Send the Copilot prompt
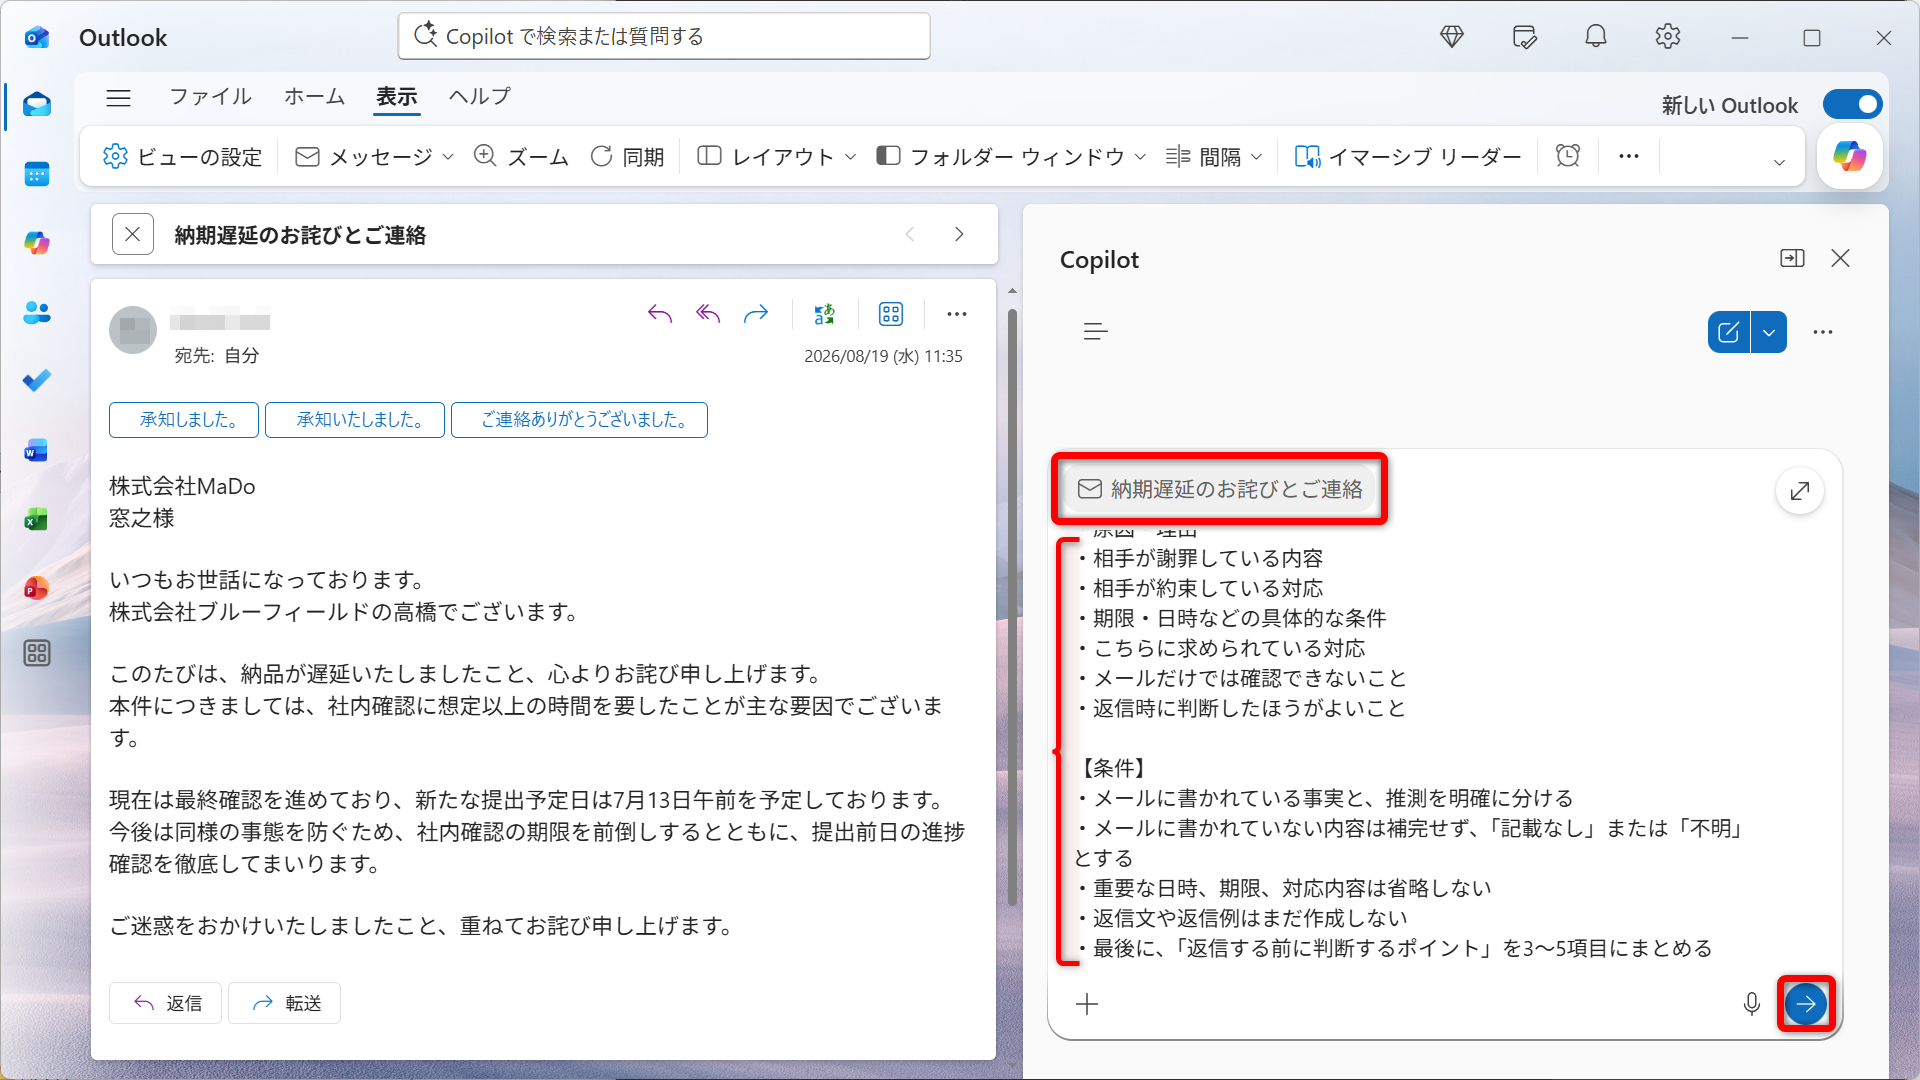 1806,1003
